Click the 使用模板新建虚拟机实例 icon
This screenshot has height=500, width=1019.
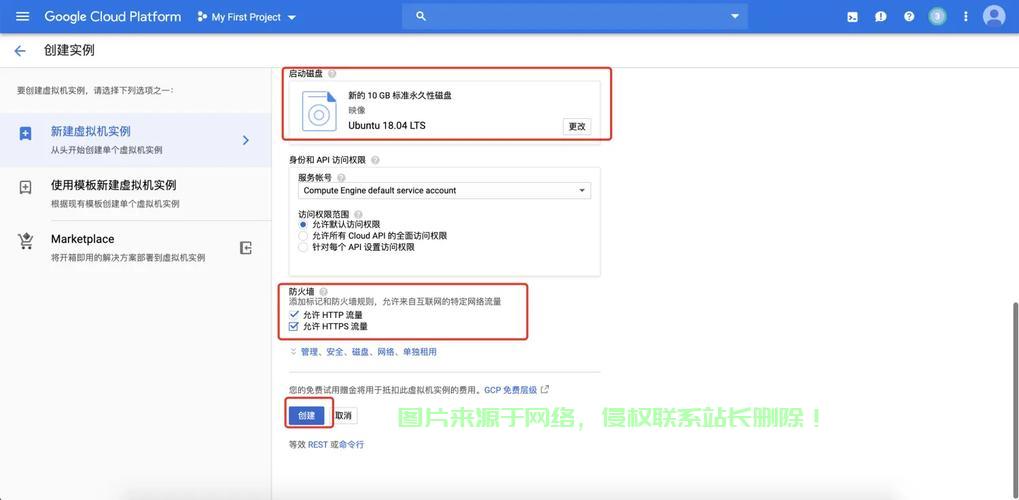click(25, 188)
